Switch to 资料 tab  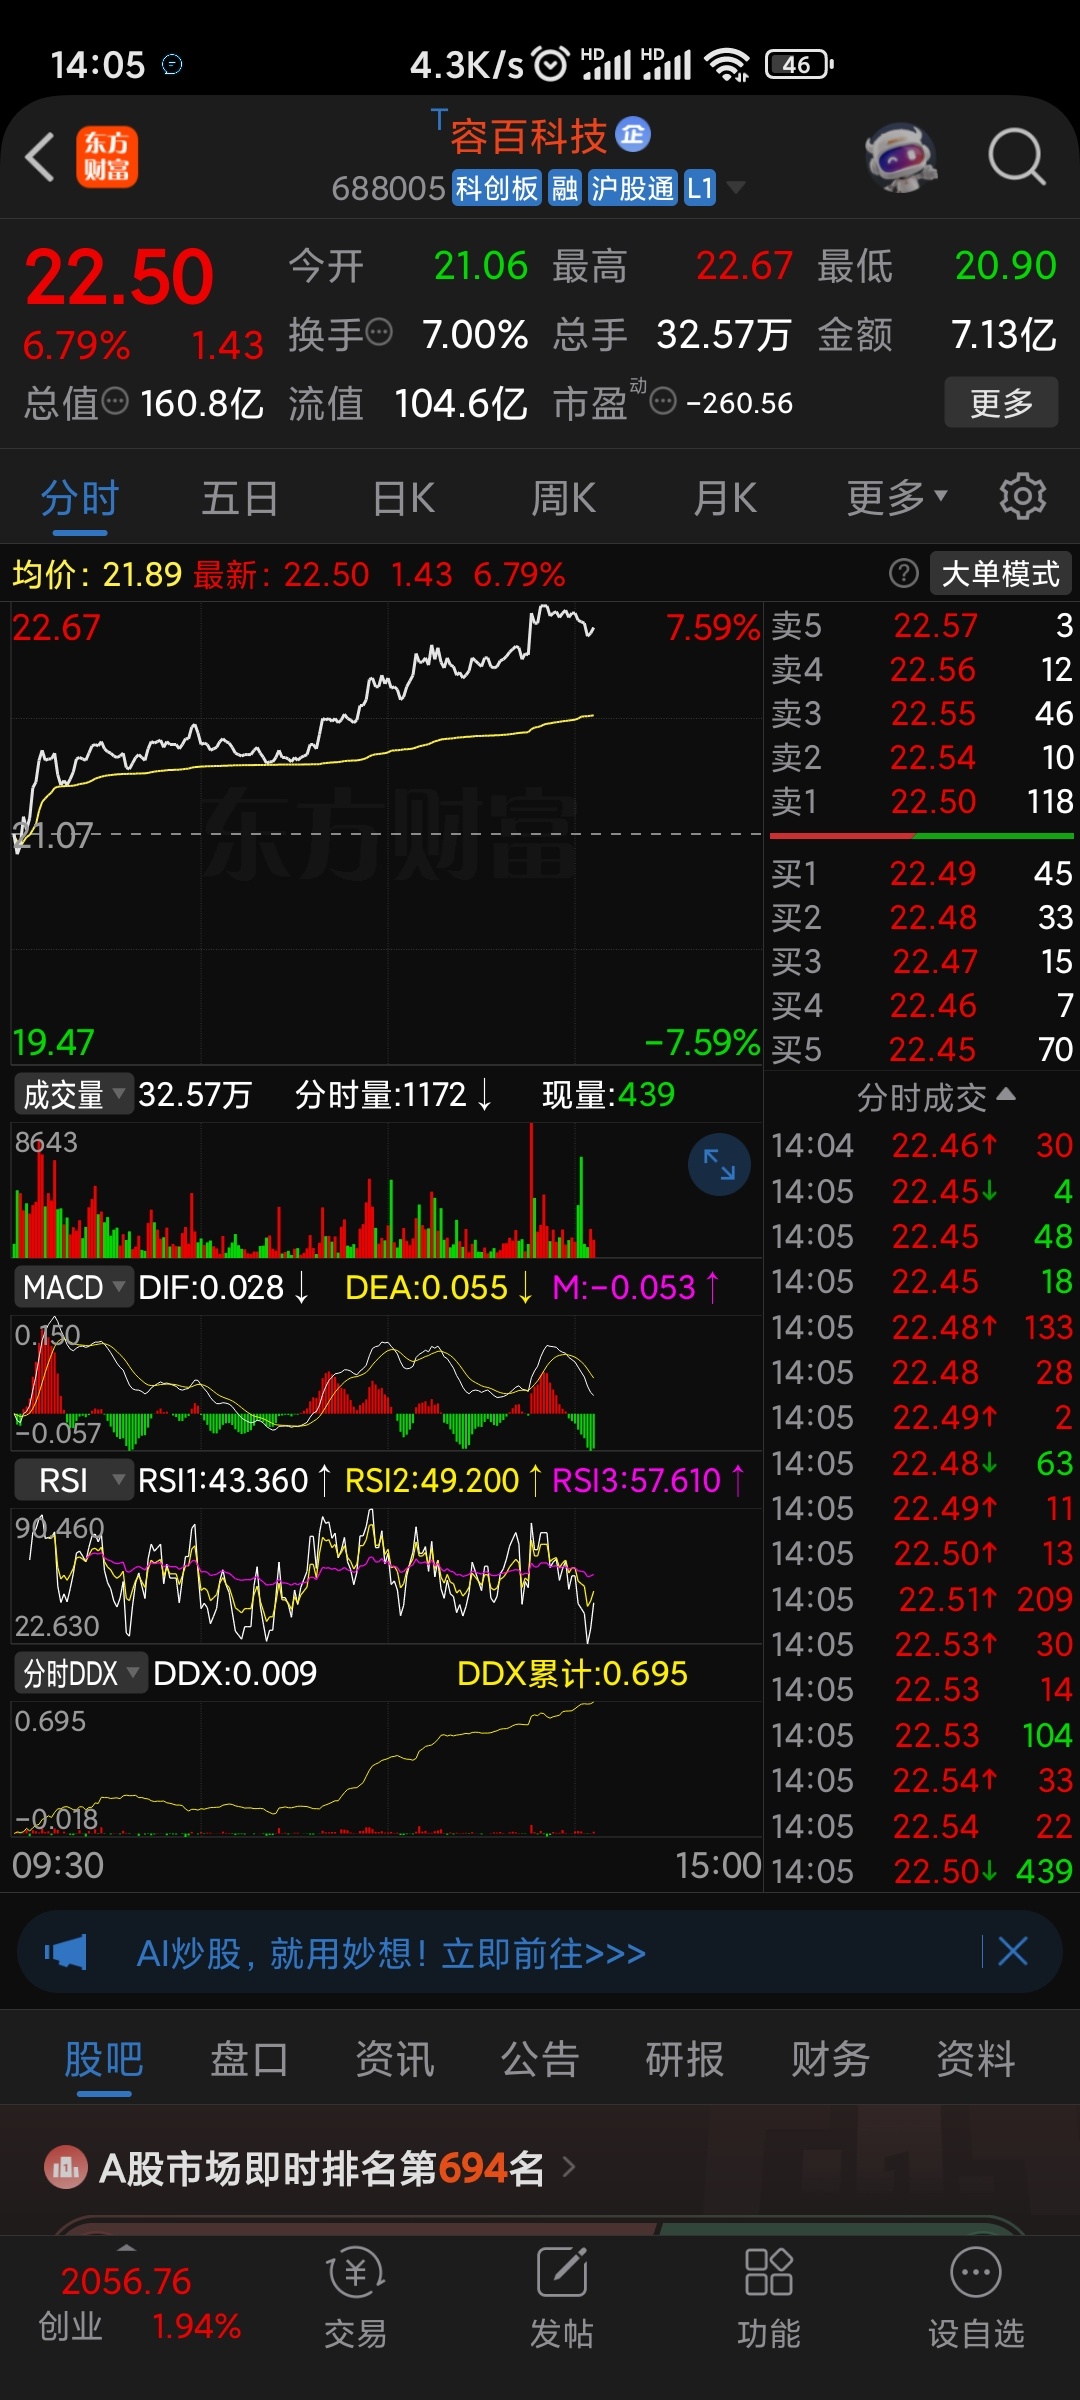point(976,2060)
